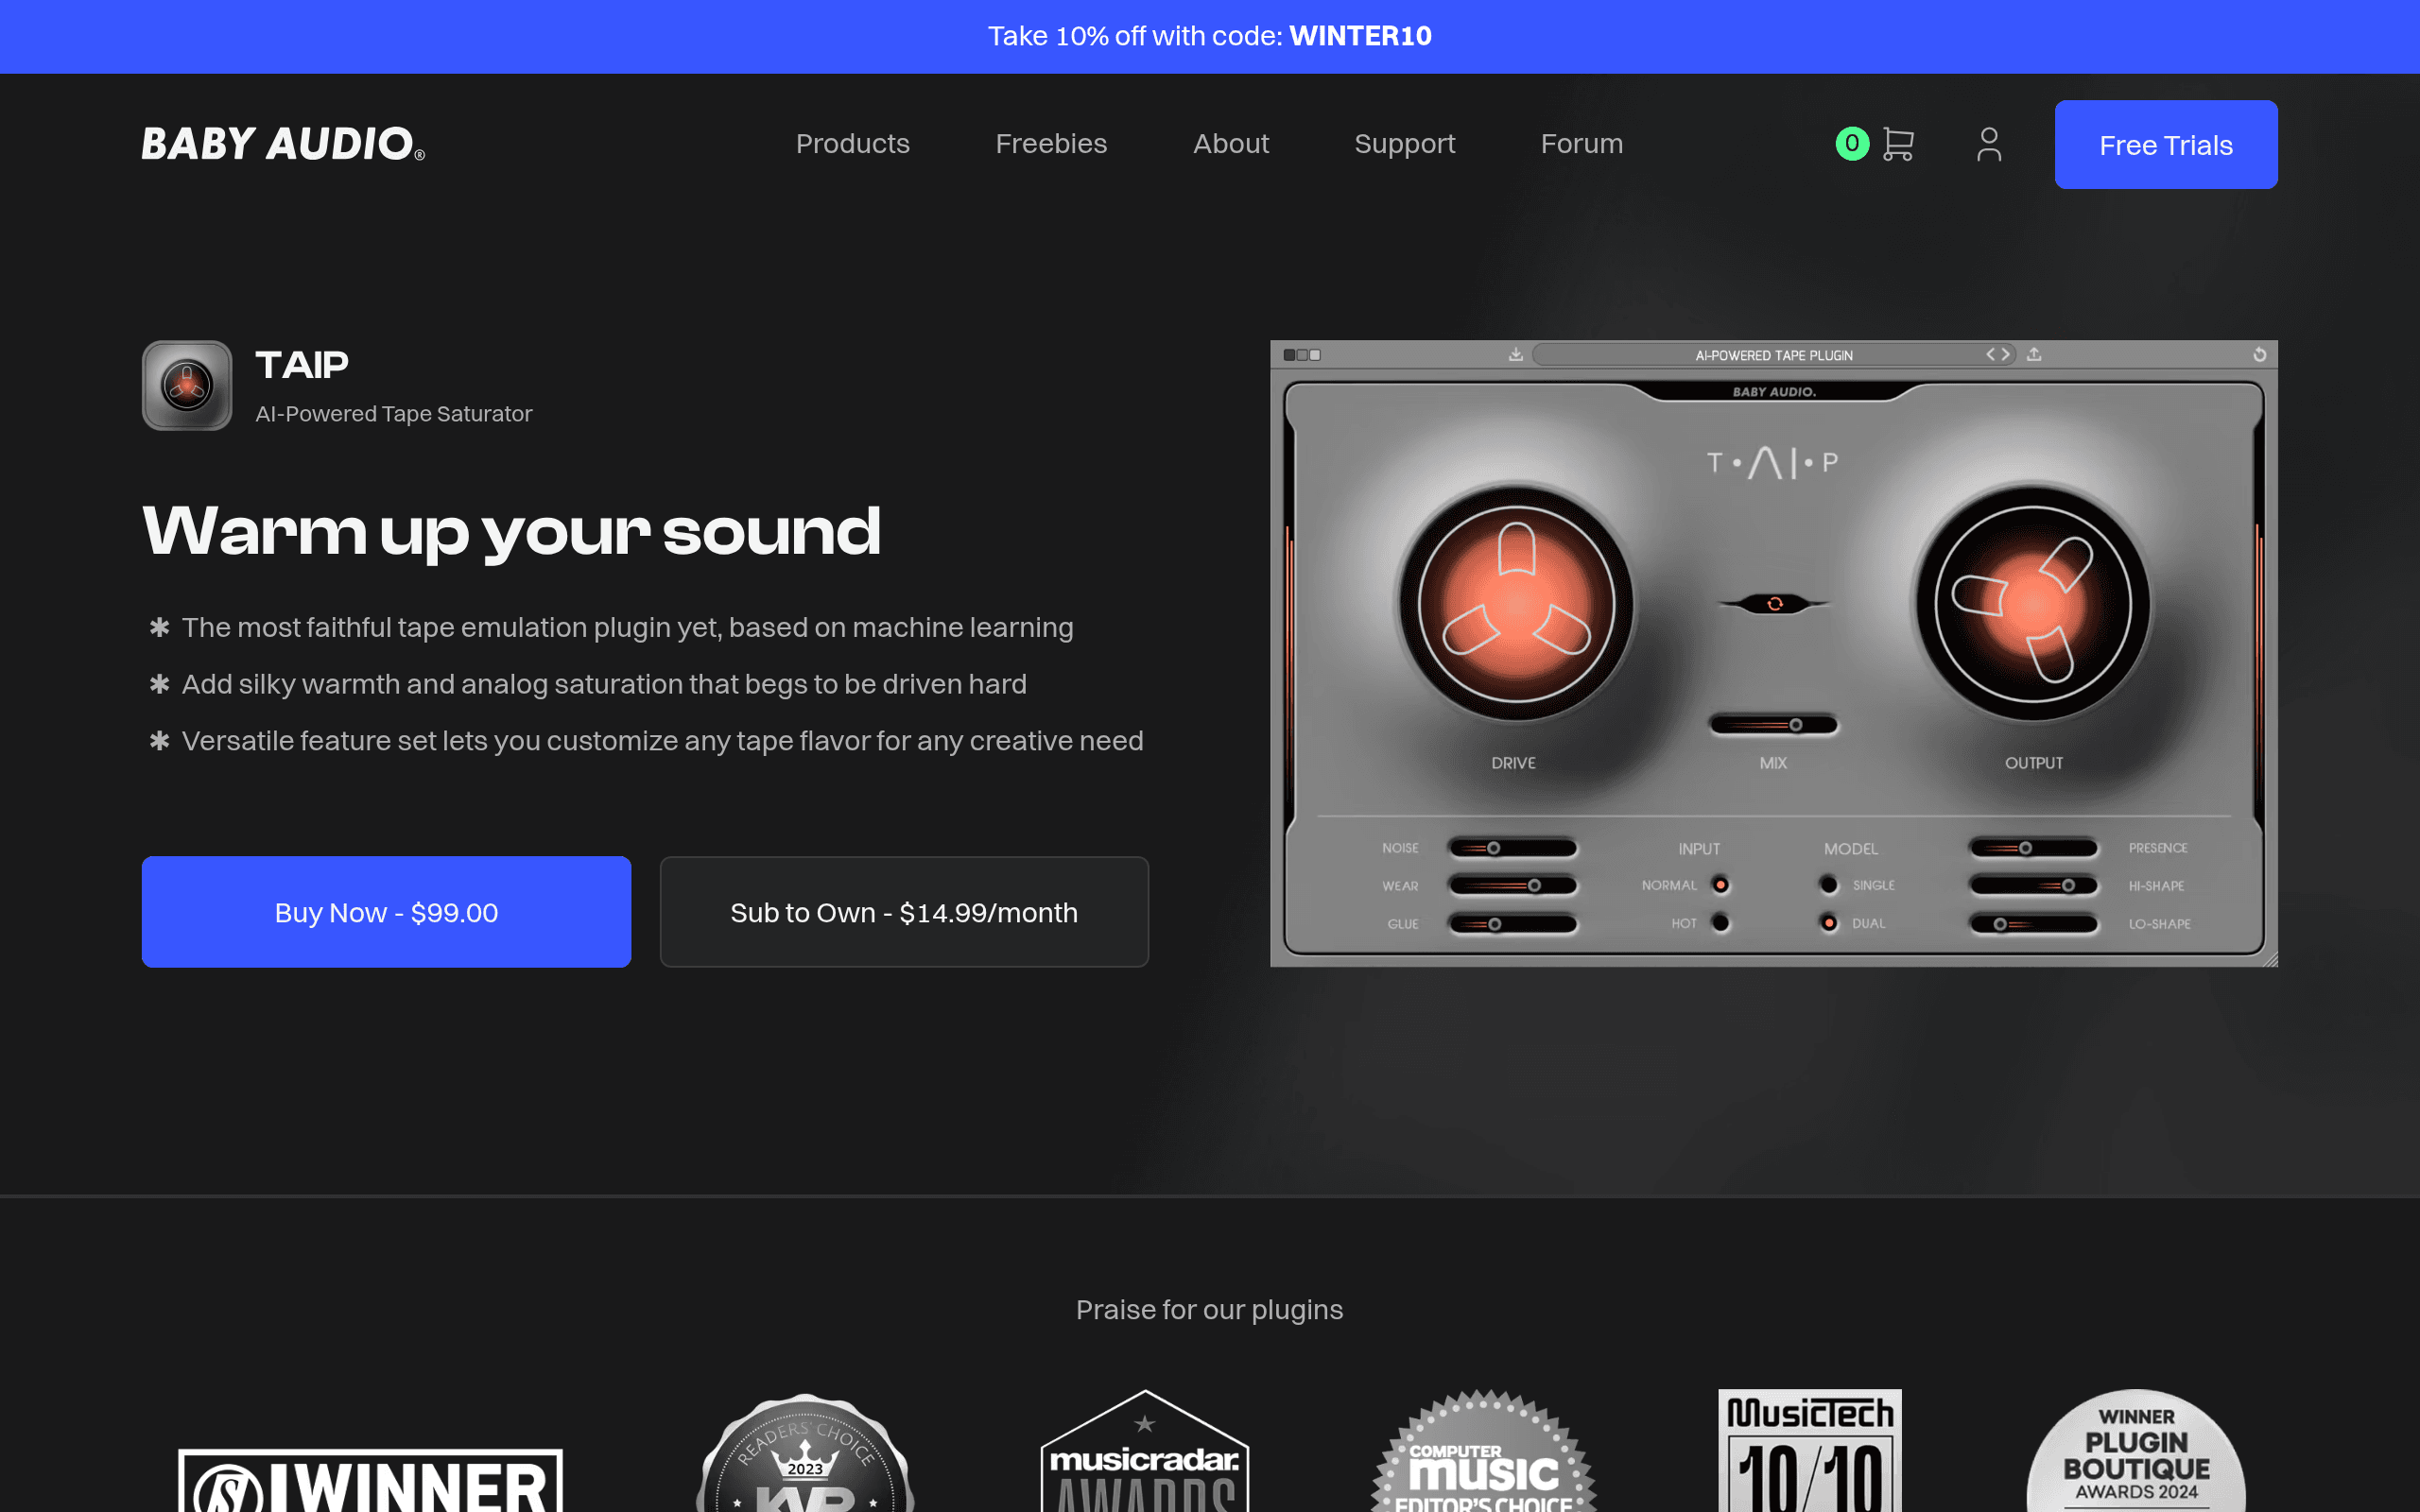Select the DUAL model option
Viewport: 2420px width, 1512px height.
coord(1829,923)
